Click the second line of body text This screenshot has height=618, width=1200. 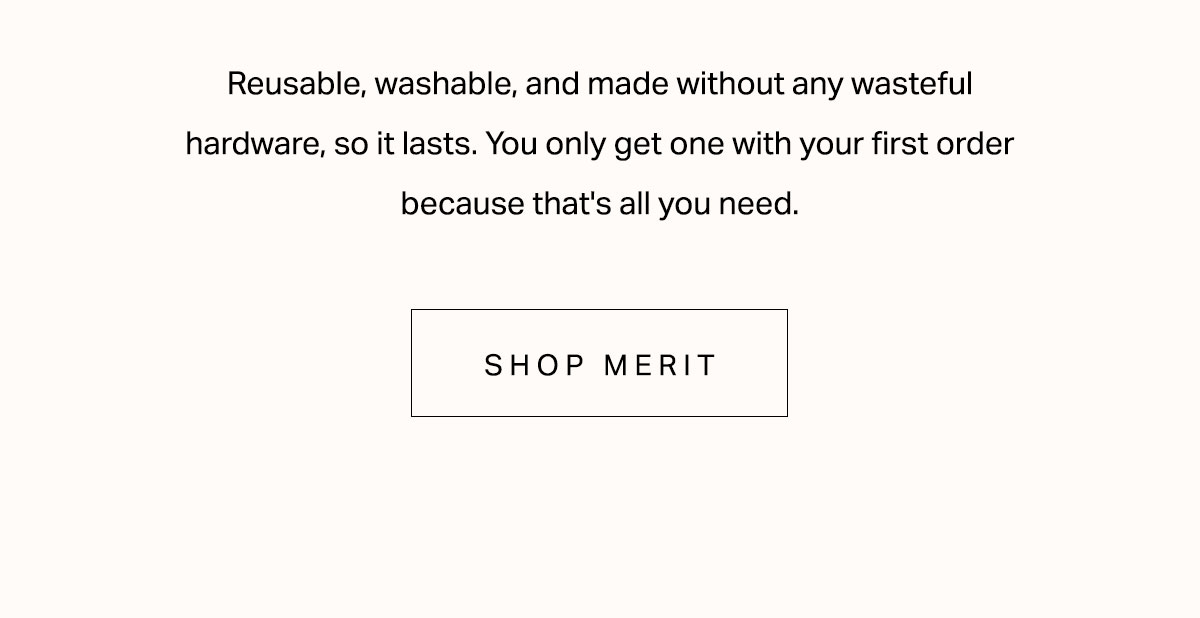pos(600,144)
